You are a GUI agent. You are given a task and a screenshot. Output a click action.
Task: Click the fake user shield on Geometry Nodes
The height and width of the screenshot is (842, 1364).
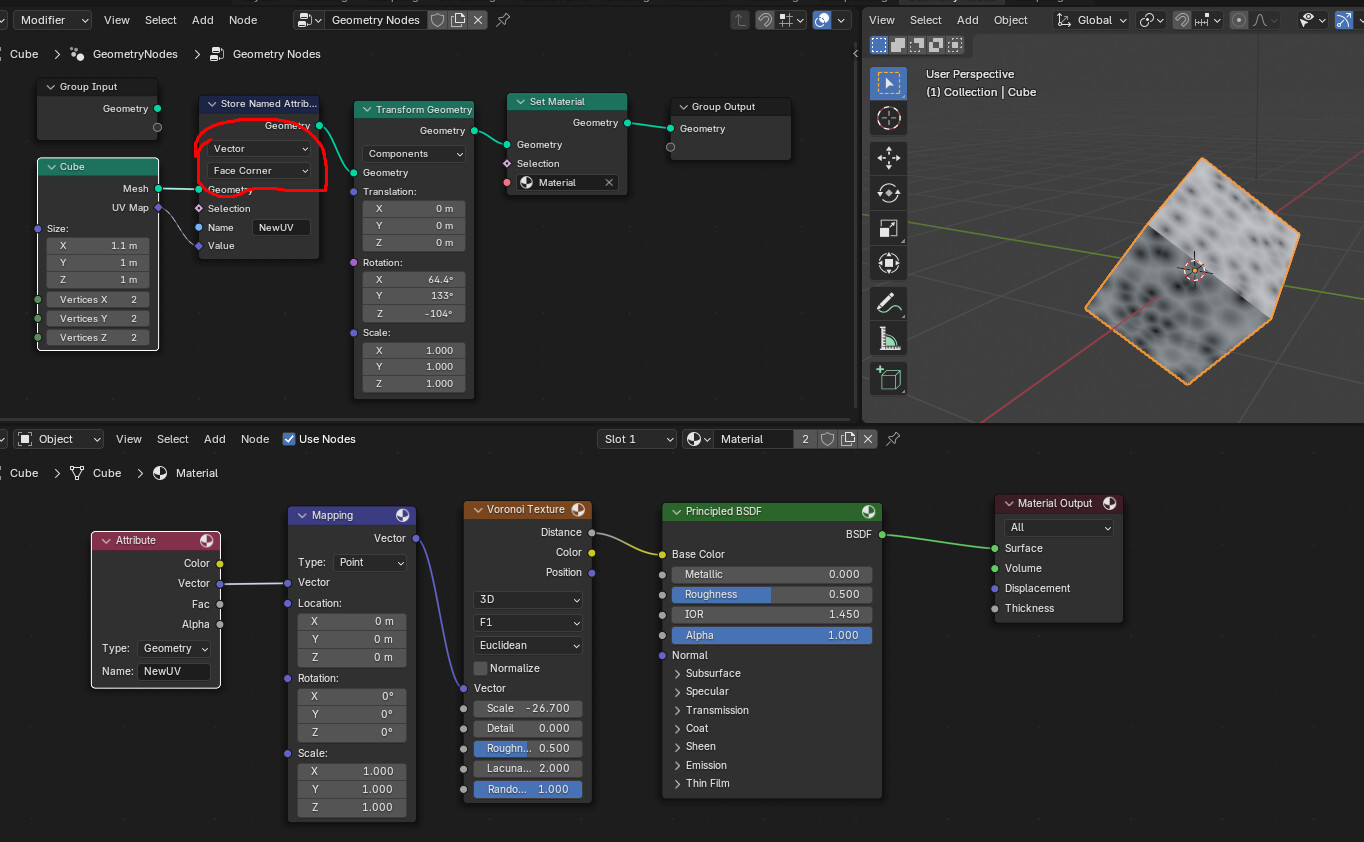(x=437, y=20)
